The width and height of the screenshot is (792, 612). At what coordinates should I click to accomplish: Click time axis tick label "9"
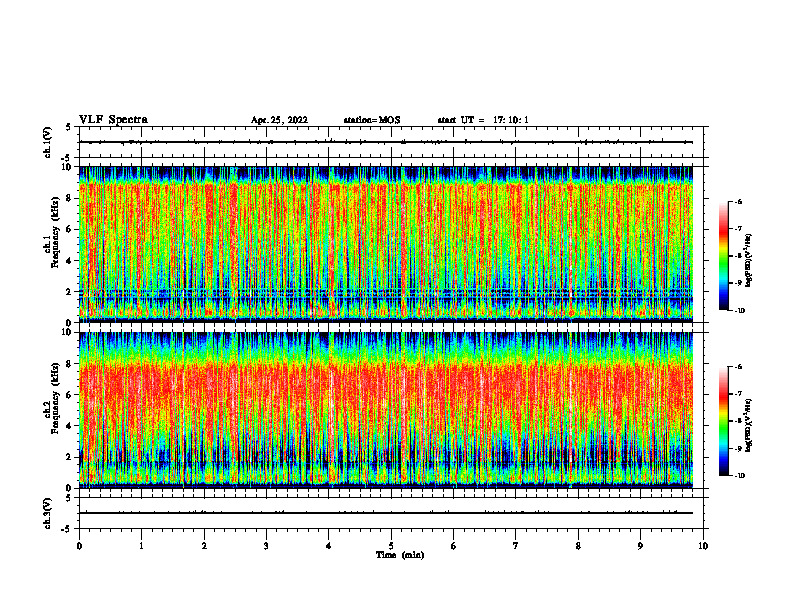click(x=640, y=546)
